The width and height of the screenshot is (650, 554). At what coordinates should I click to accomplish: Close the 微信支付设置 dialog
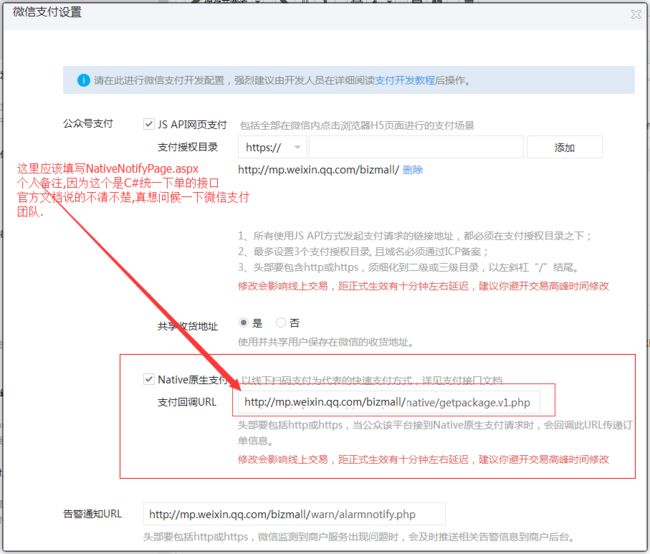[x=635, y=15]
